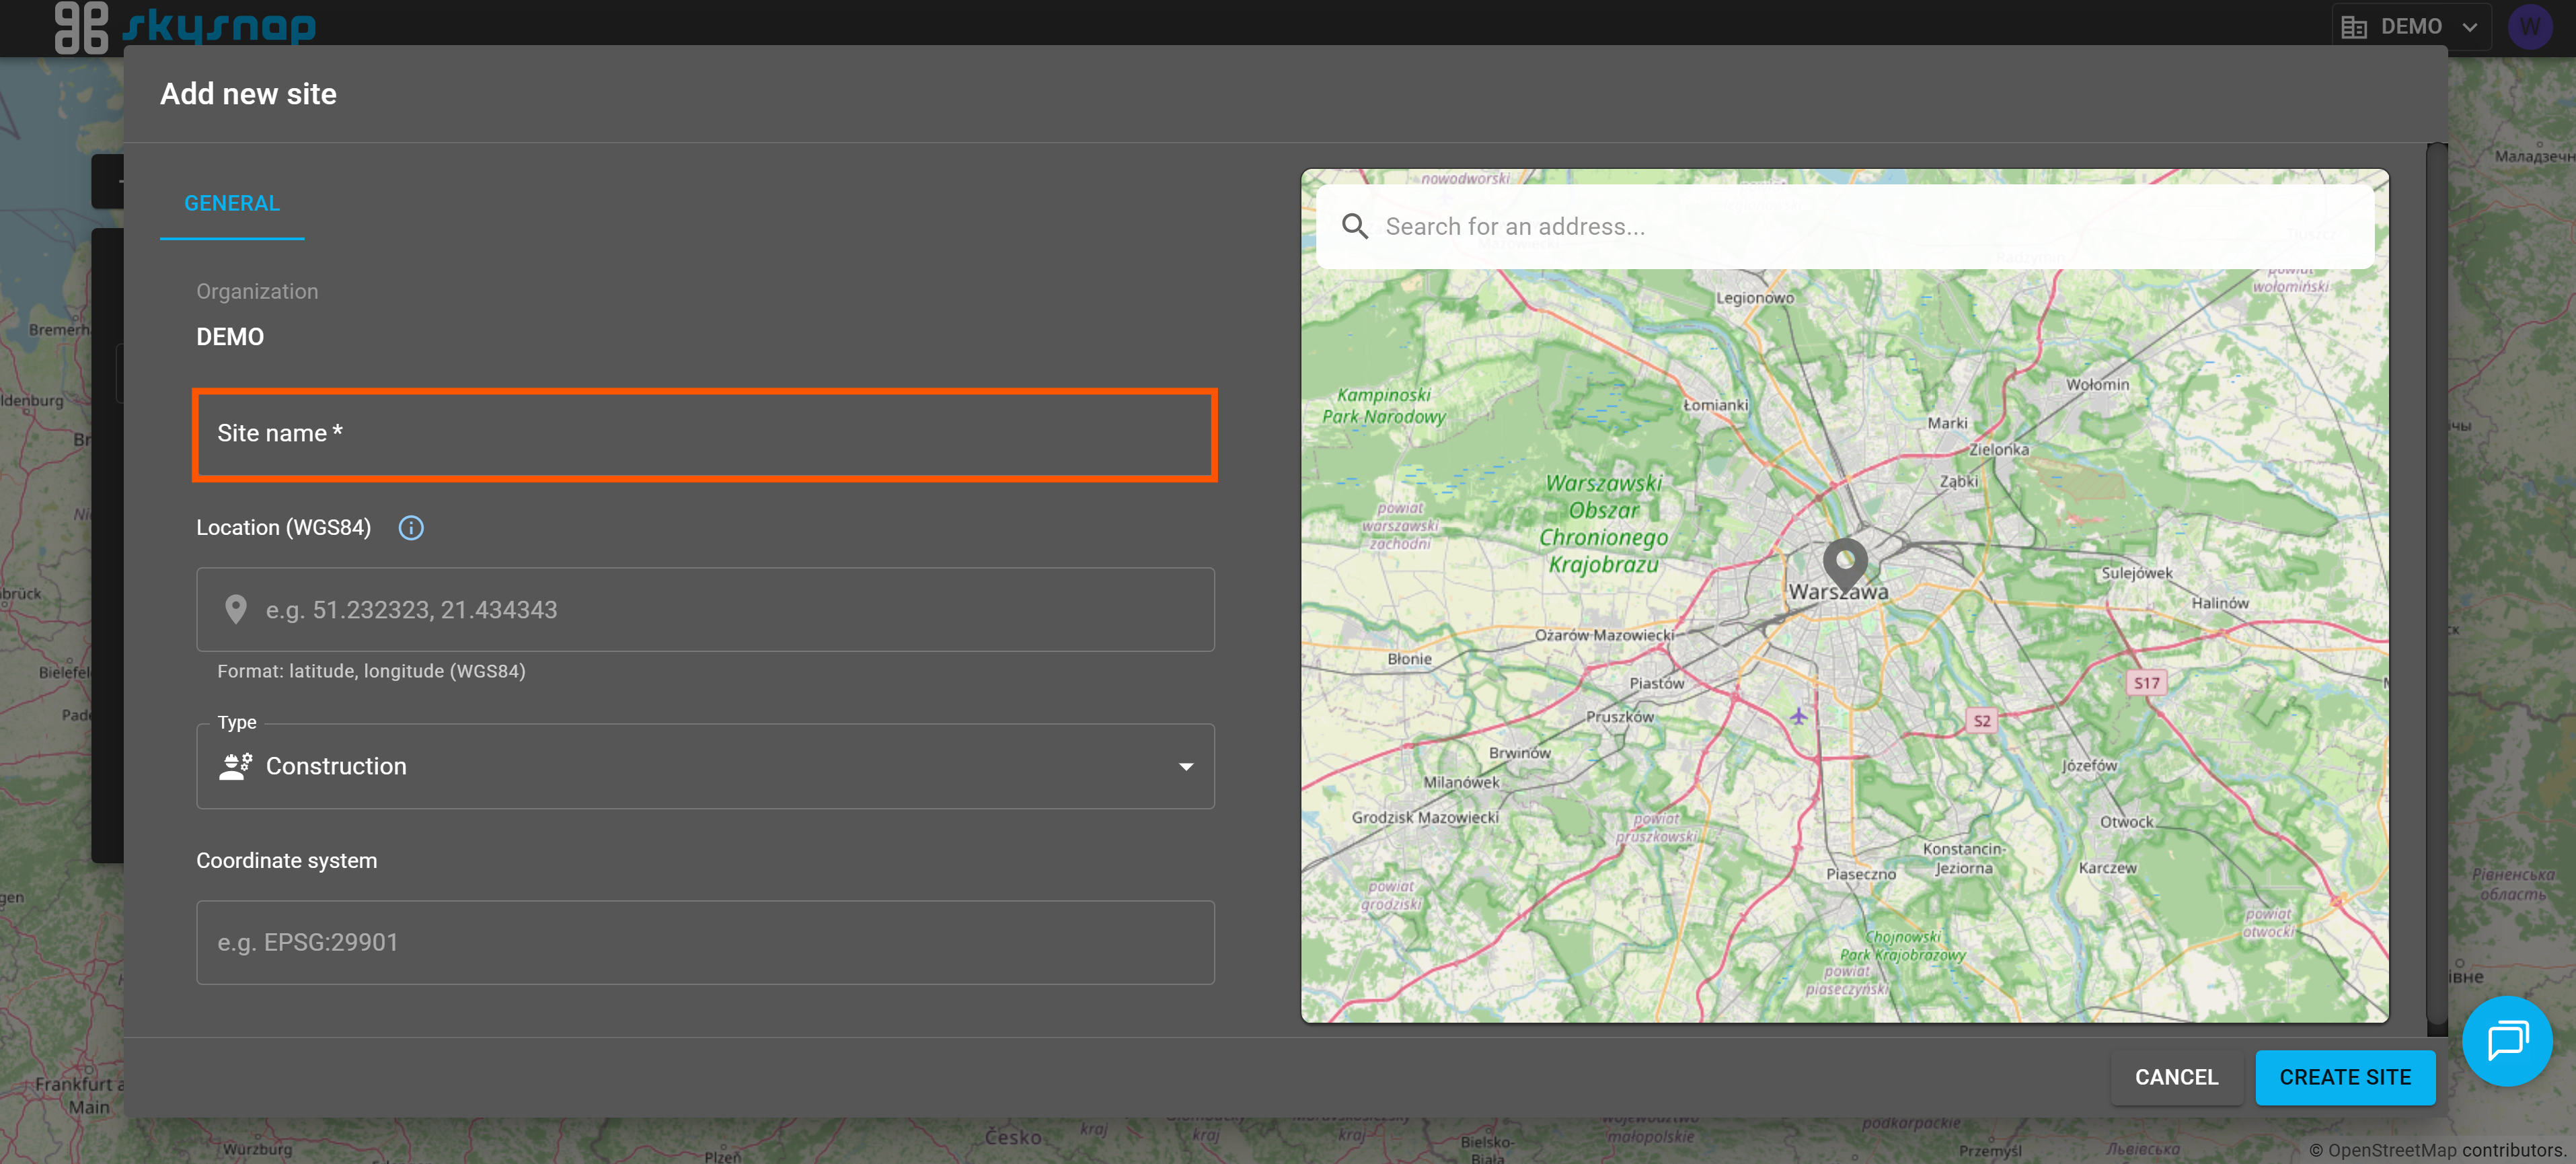
Task: Click the construction worker icon in Type field
Action: 236,767
